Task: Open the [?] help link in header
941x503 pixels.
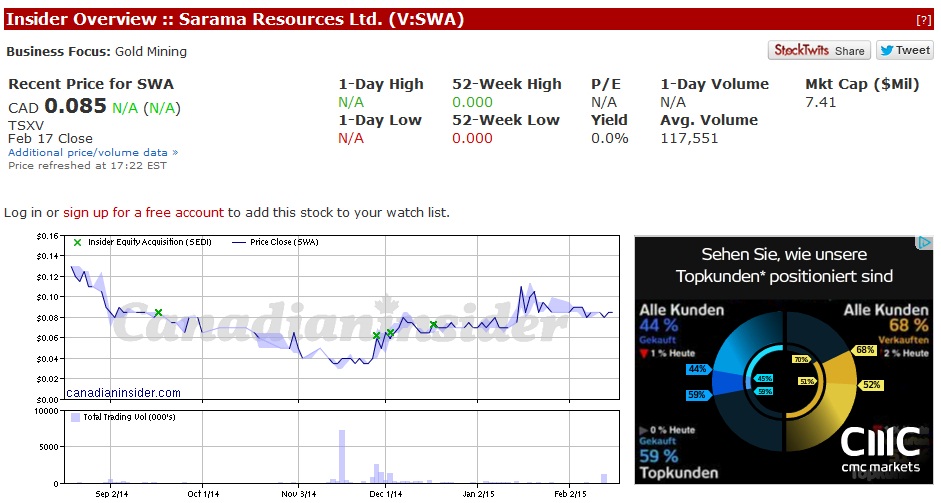Action: (924, 20)
